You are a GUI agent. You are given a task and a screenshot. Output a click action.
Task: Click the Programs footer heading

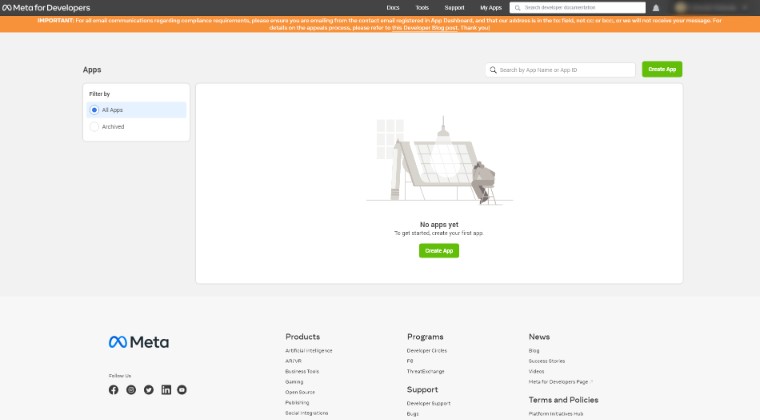coord(425,337)
